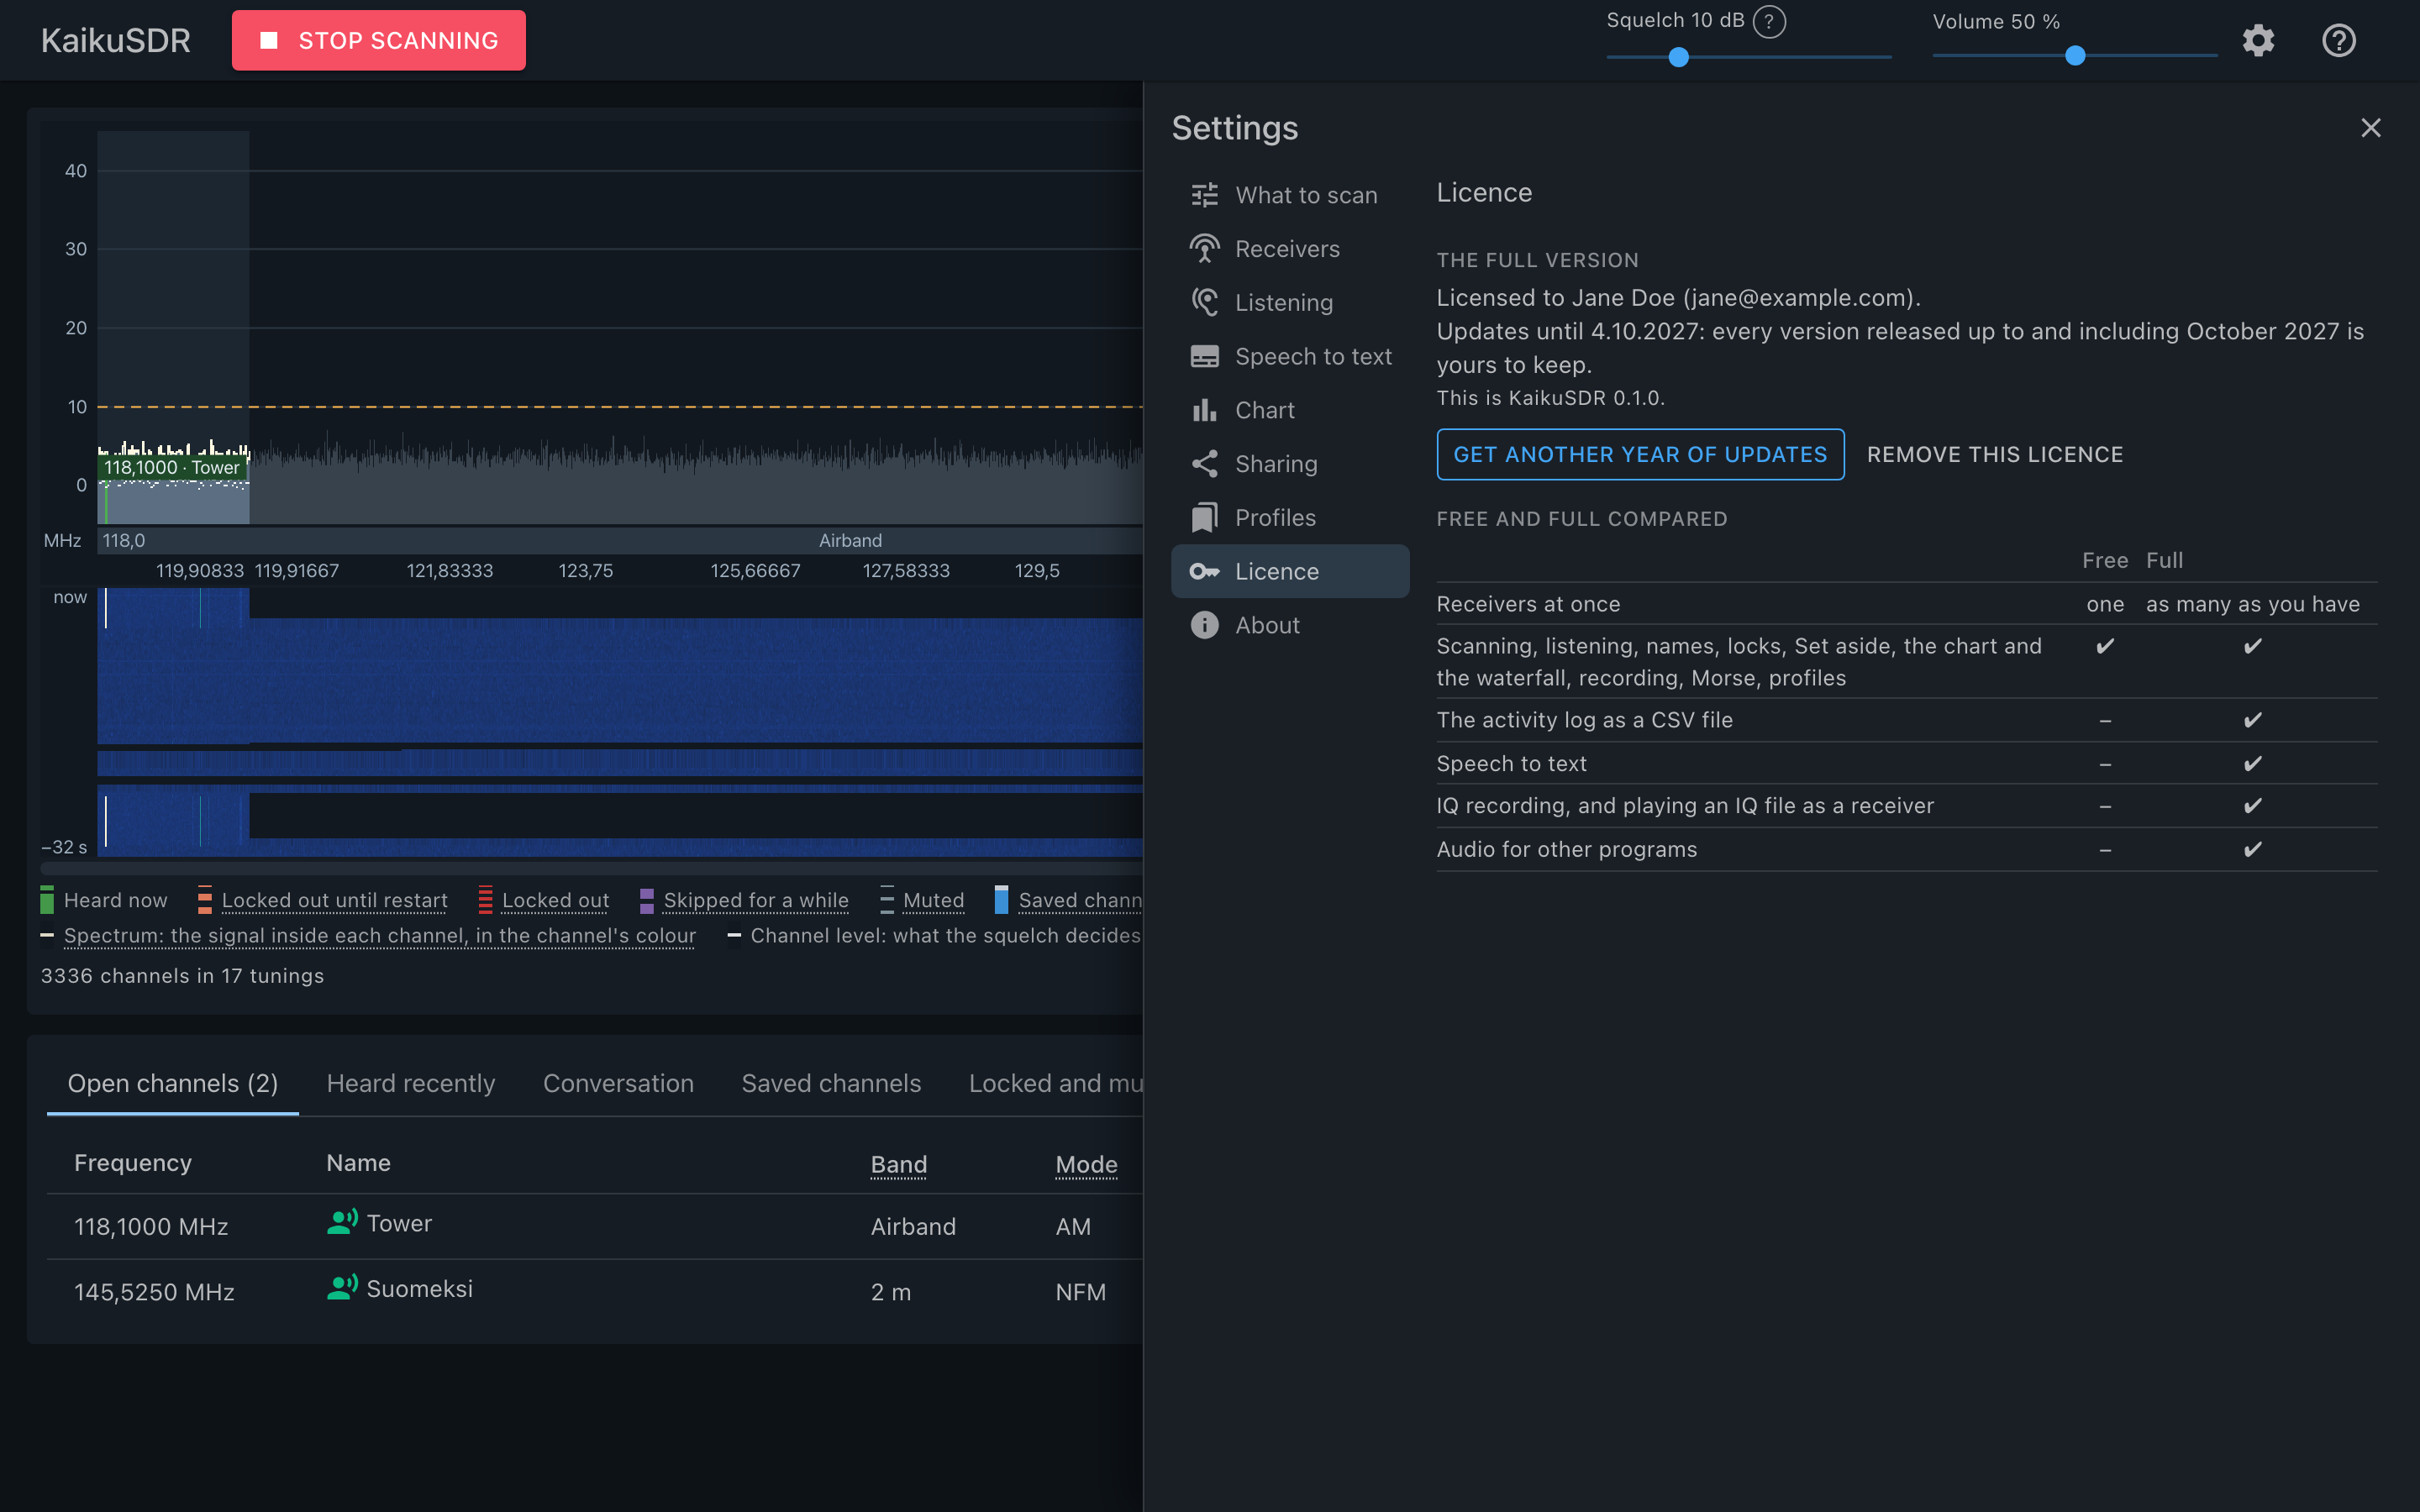Show squelch help question mark icon
2420x1512 pixels.
[x=1769, y=21]
